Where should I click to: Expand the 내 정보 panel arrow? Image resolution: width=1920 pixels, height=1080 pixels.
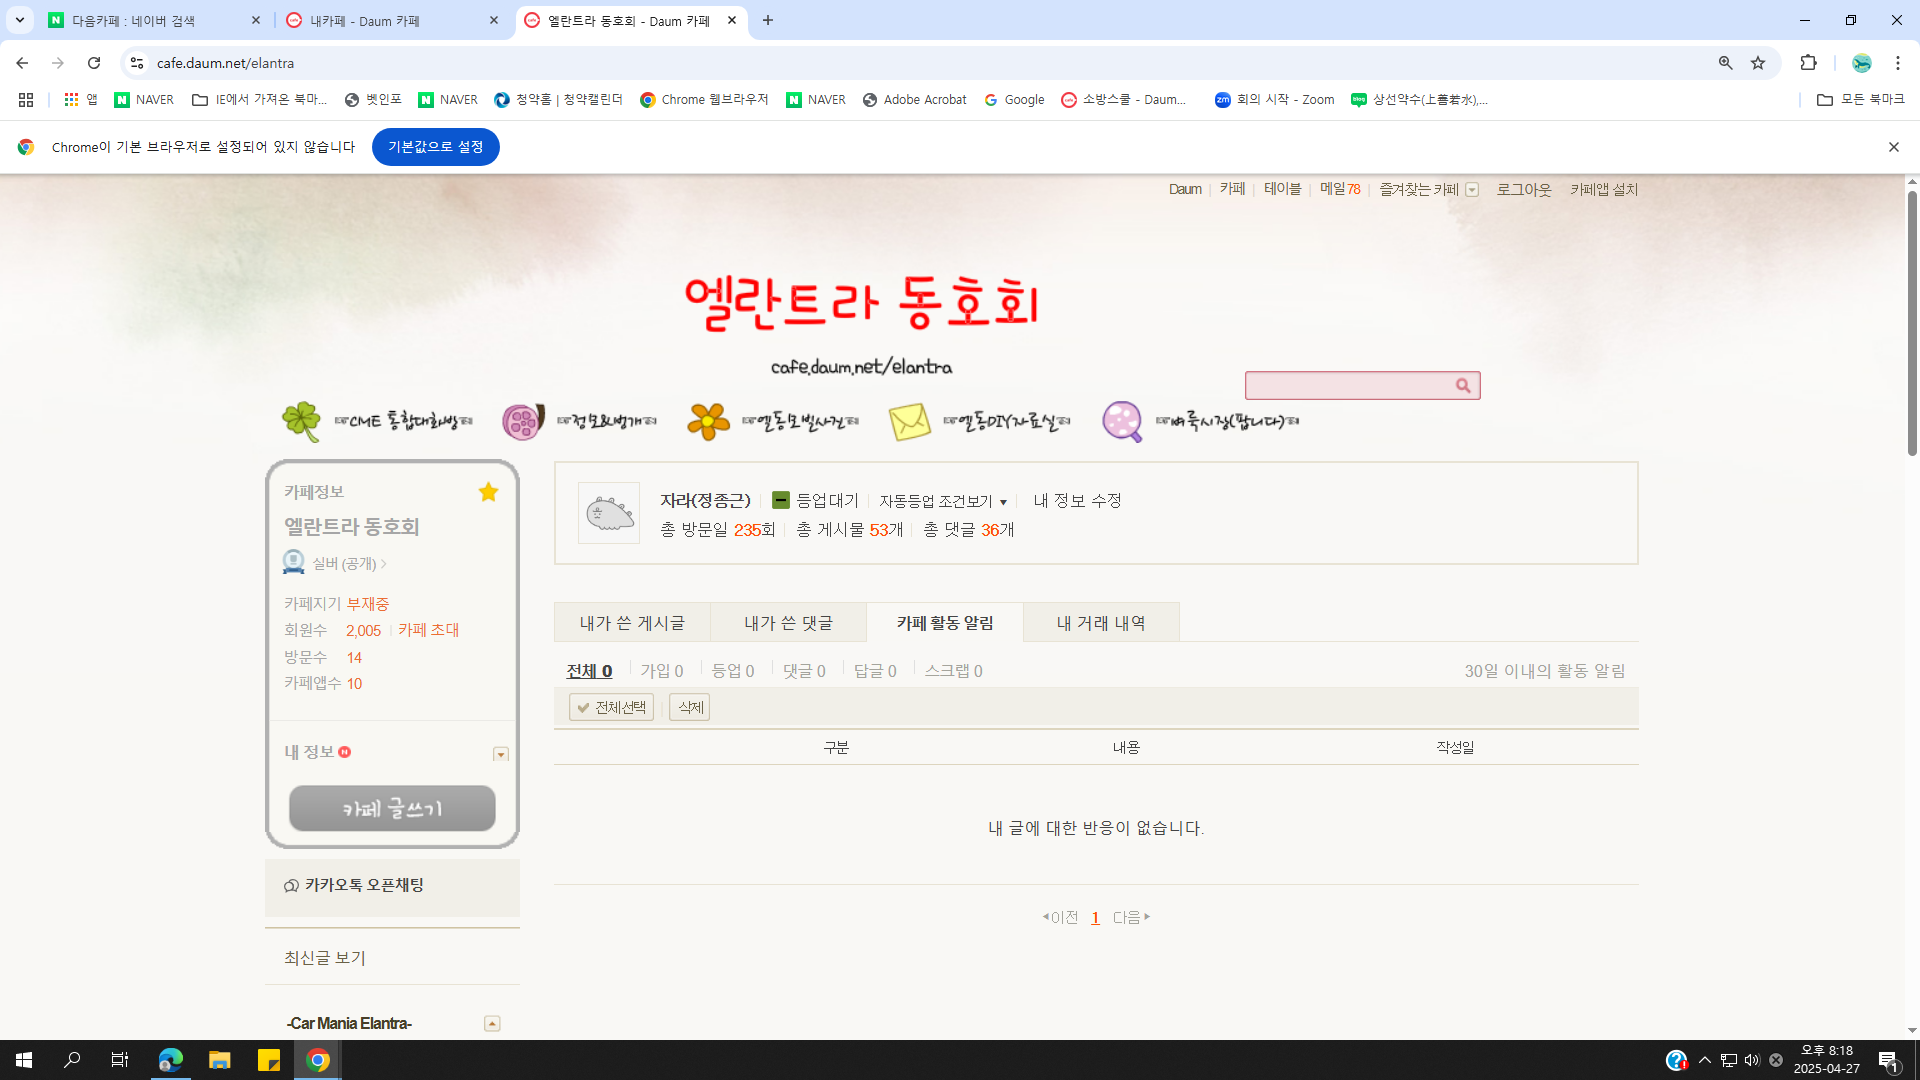(x=501, y=755)
